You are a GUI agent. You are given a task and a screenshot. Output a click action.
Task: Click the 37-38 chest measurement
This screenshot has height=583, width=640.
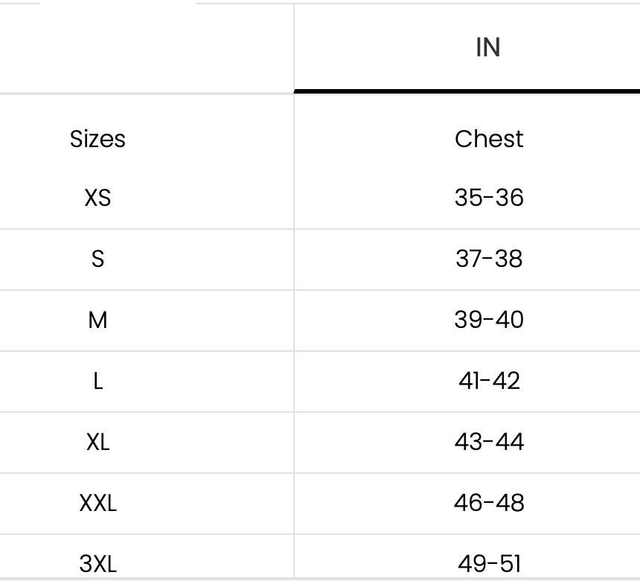(489, 259)
